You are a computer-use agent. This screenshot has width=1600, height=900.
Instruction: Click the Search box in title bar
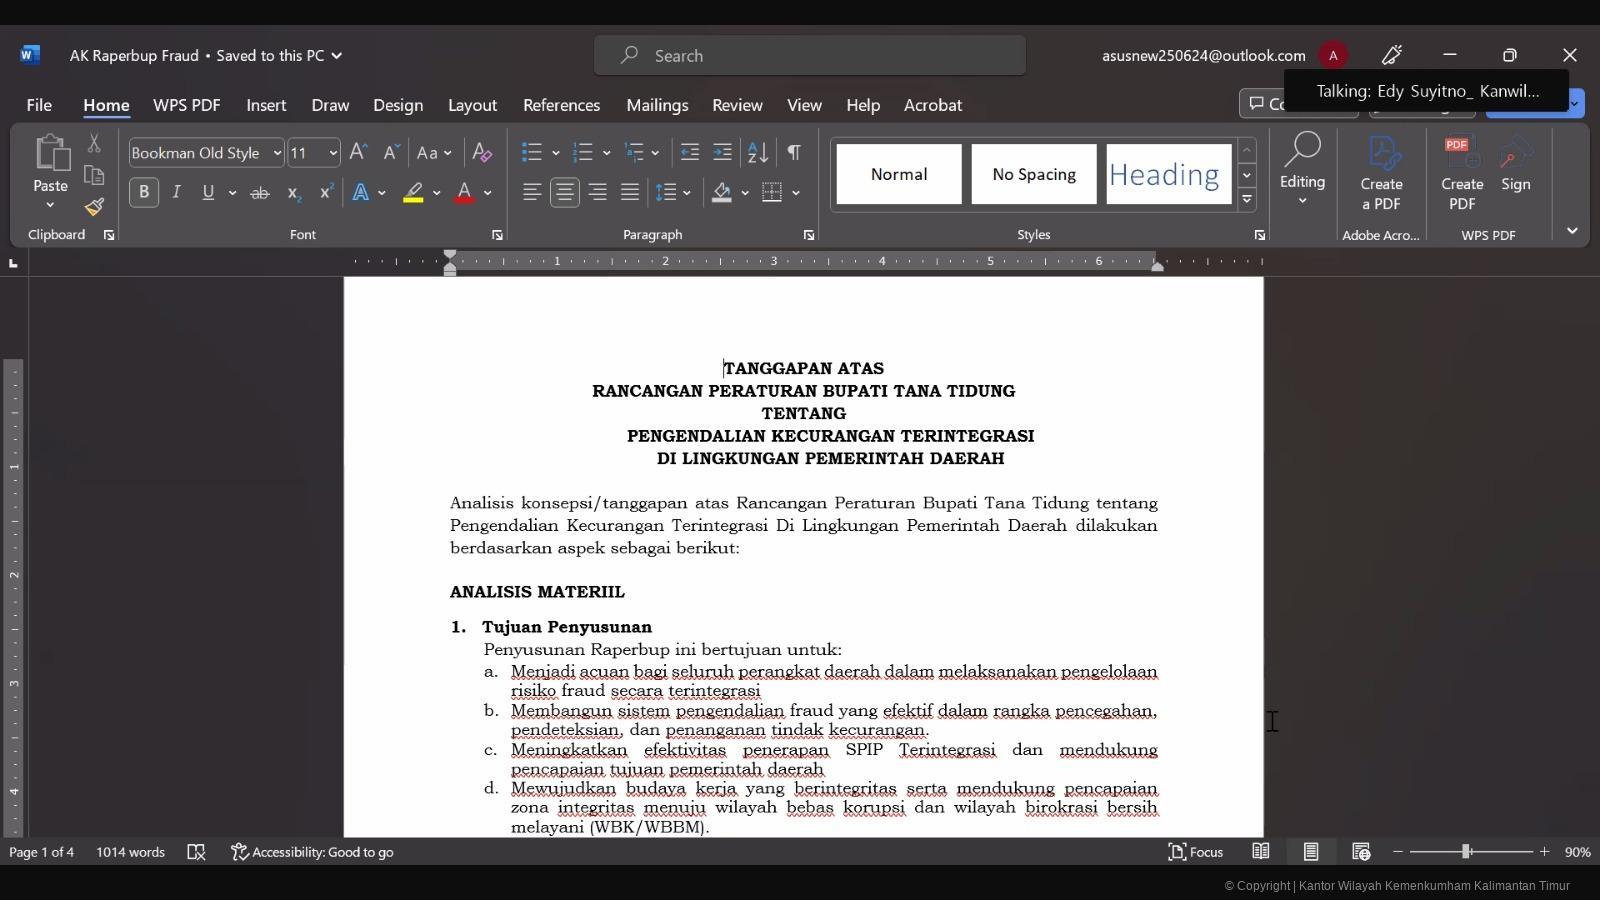click(x=810, y=56)
